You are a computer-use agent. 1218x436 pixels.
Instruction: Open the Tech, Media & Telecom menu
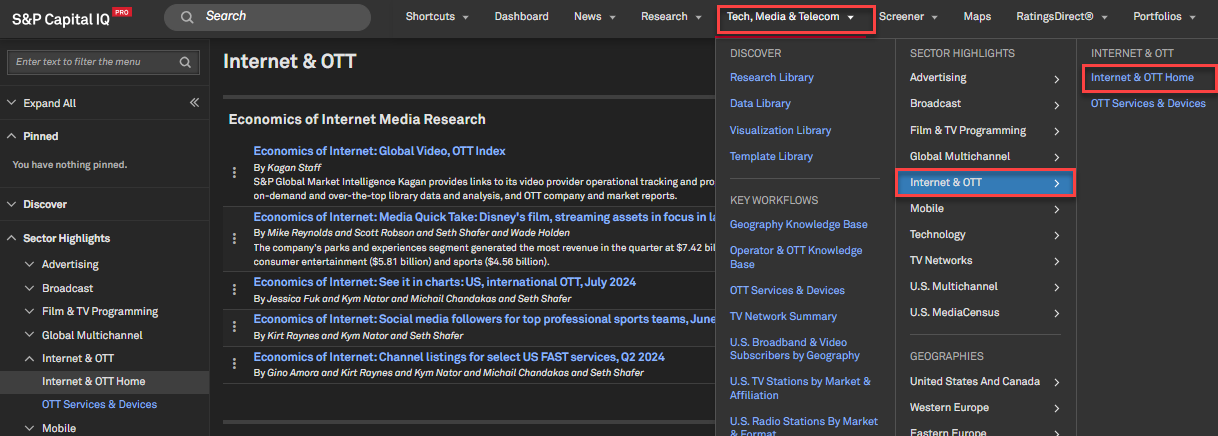pos(789,17)
